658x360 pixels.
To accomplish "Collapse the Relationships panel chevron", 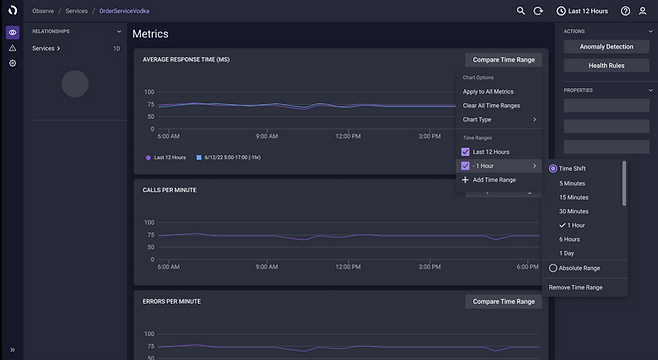I will coord(119,31).
